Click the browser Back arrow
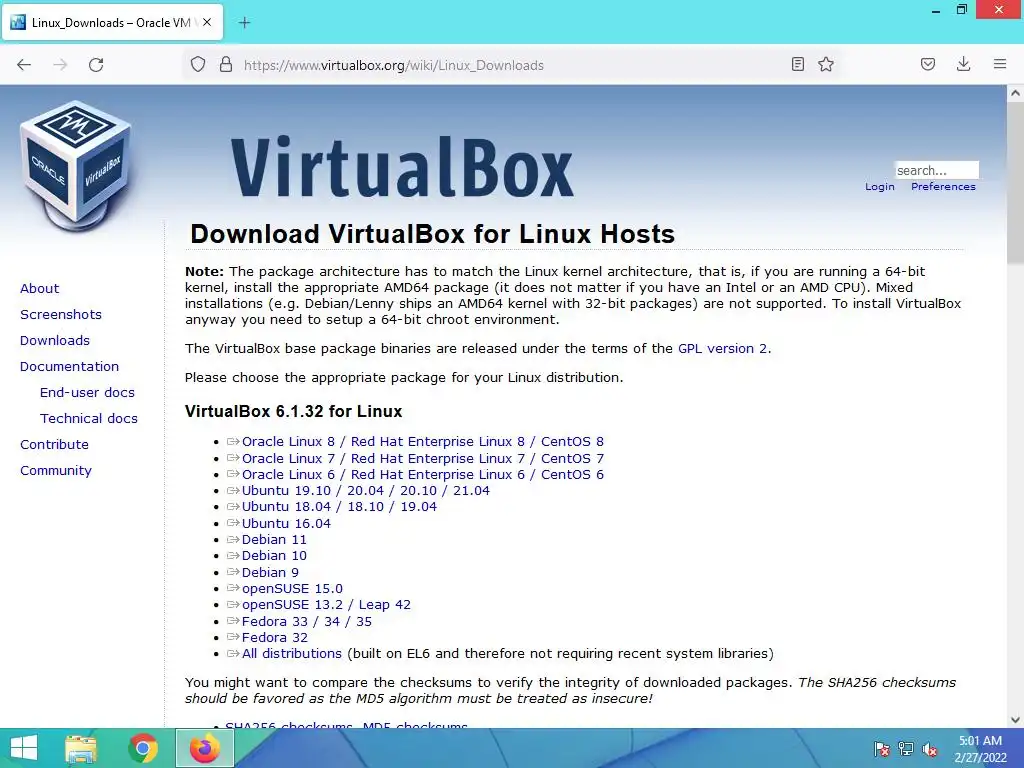 tap(24, 65)
